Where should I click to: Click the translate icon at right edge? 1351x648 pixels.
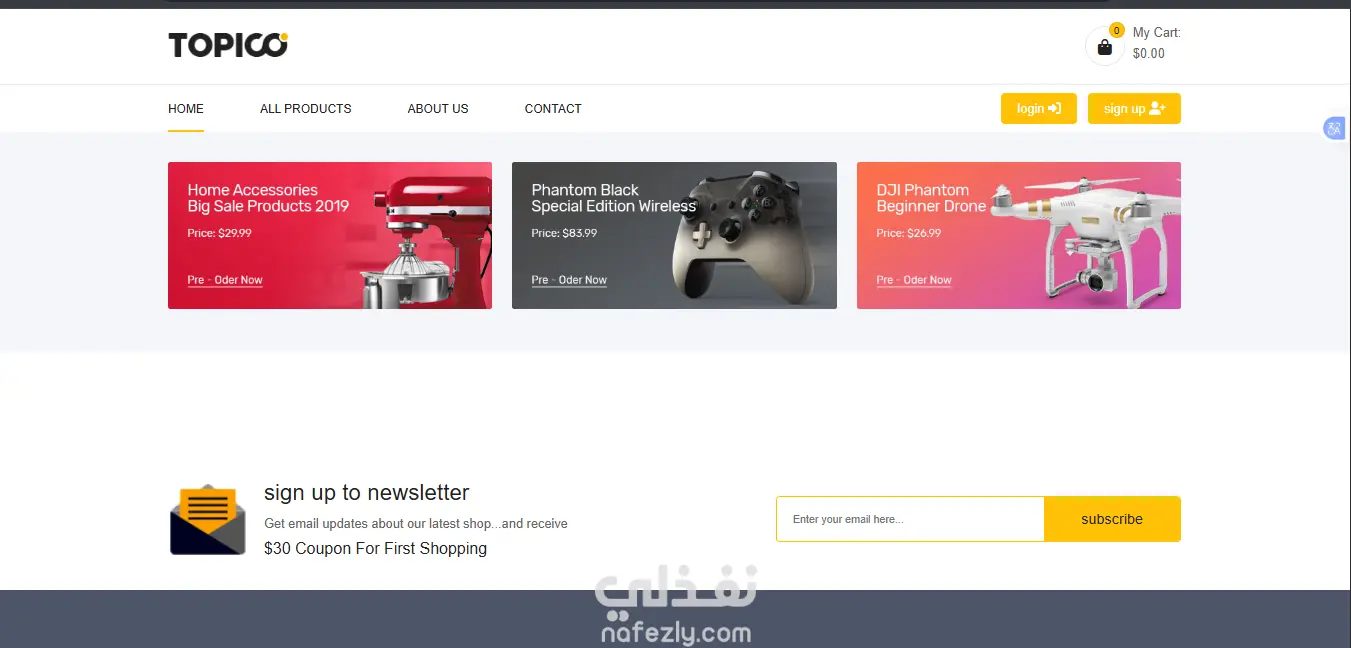1334,128
